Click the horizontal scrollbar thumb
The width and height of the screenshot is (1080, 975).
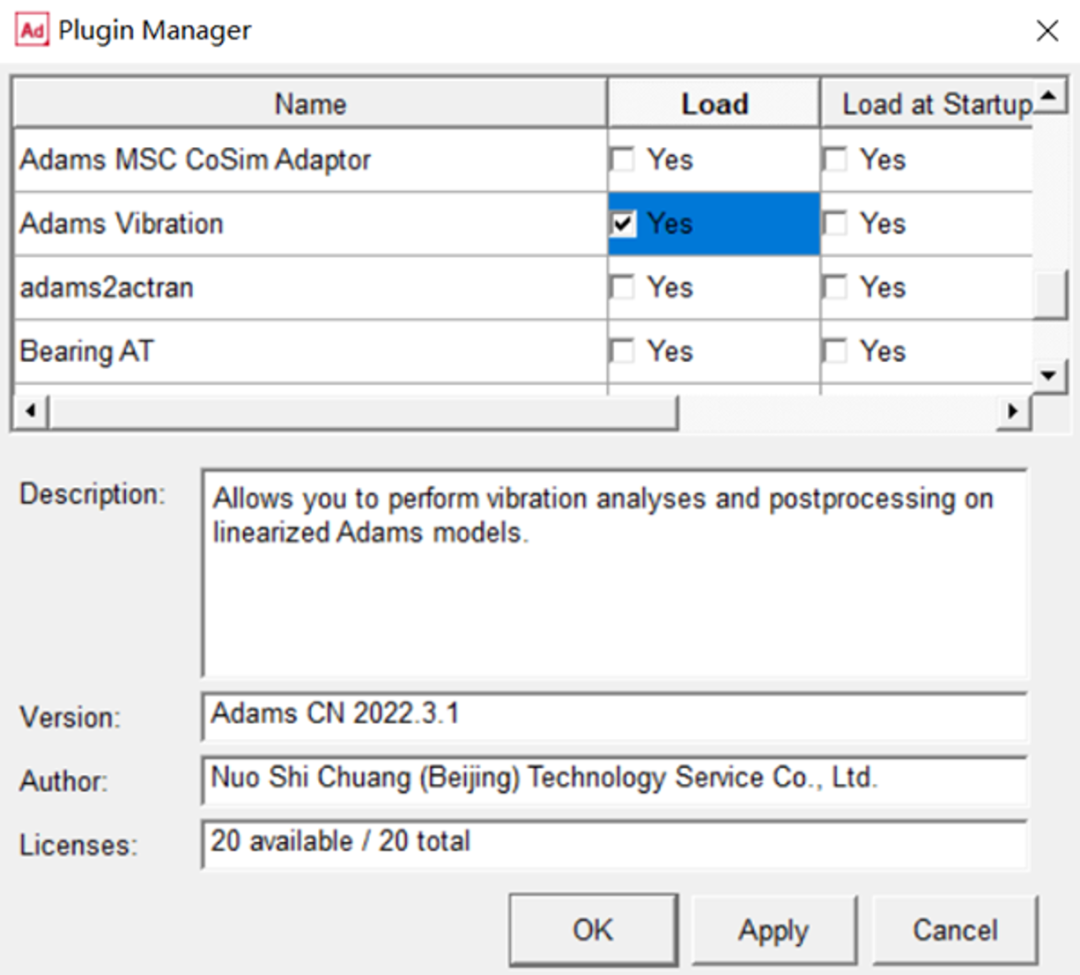363,411
